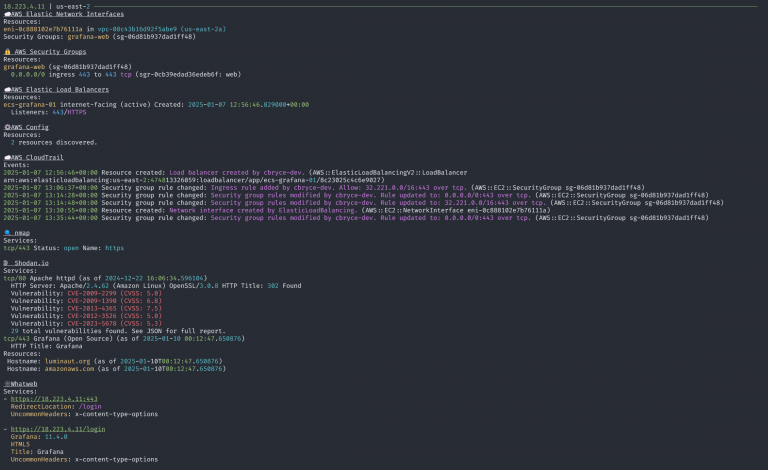
Task: Click the HTML5 entry under Whatweb
Action: coord(20,444)
